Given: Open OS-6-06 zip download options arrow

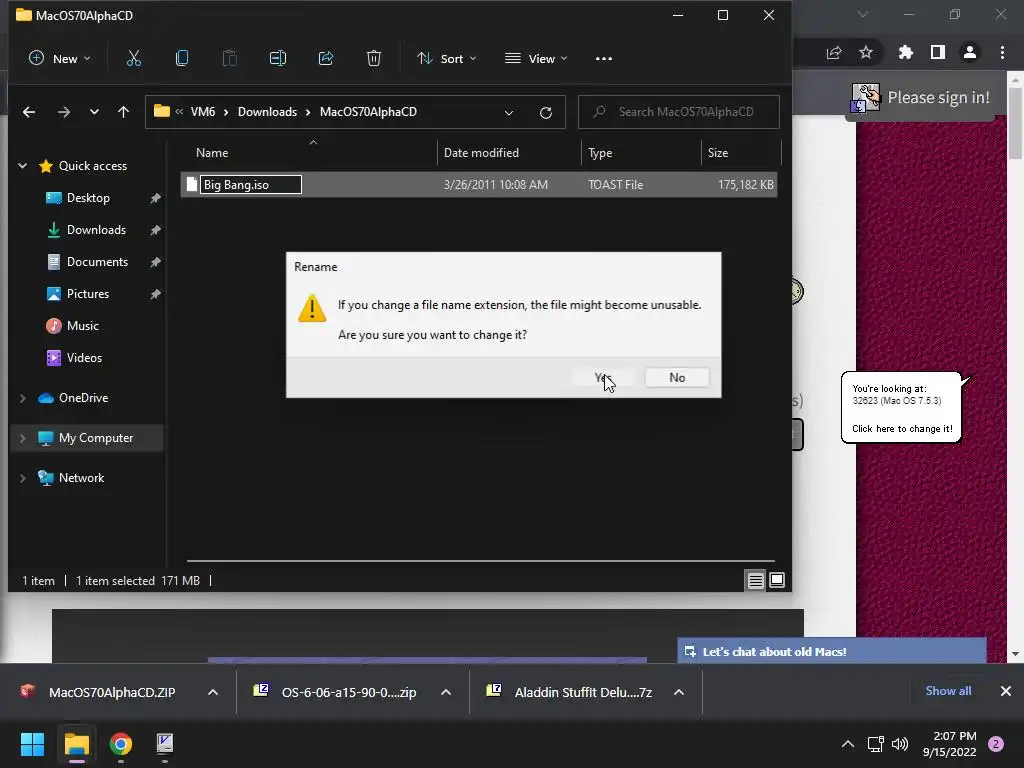Looking at the screenshot, I should (446, 692).
